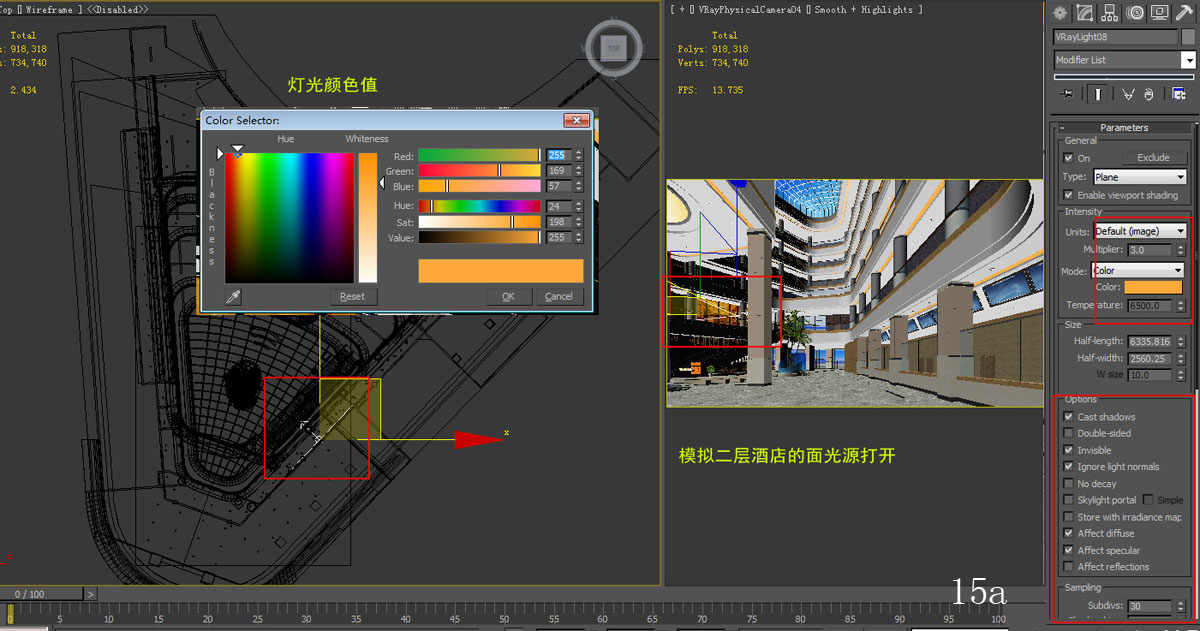Open the light Type dropdown (Plane)
Viewport: 1200px width, 631px height.
coord(1139,177)
